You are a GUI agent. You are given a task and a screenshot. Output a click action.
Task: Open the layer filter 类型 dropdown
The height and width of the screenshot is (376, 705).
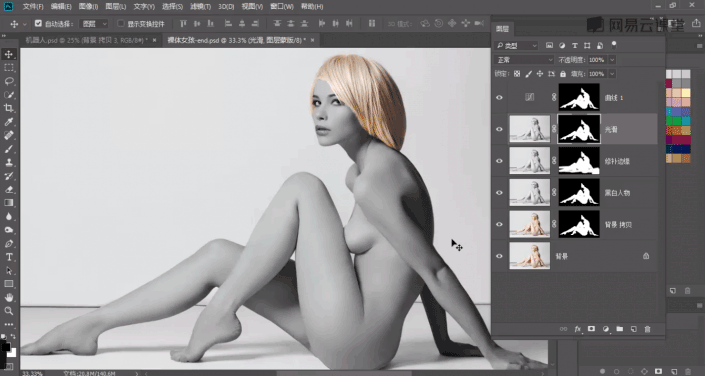[x=516, y=45]
